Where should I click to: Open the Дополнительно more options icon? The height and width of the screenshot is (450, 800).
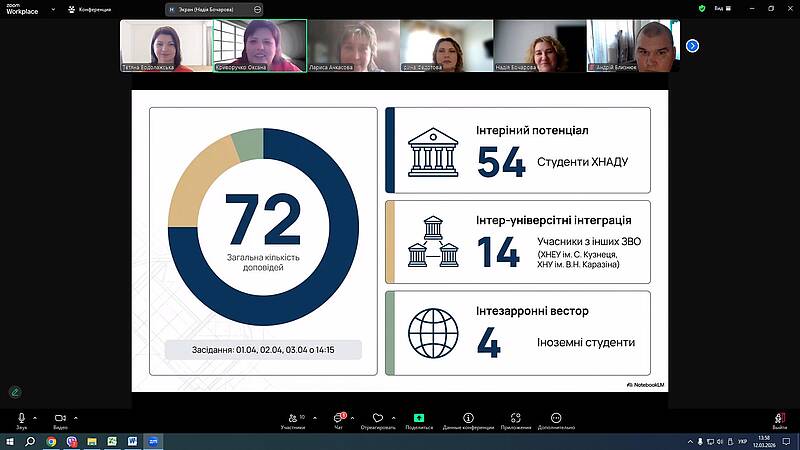coord(556,418)
